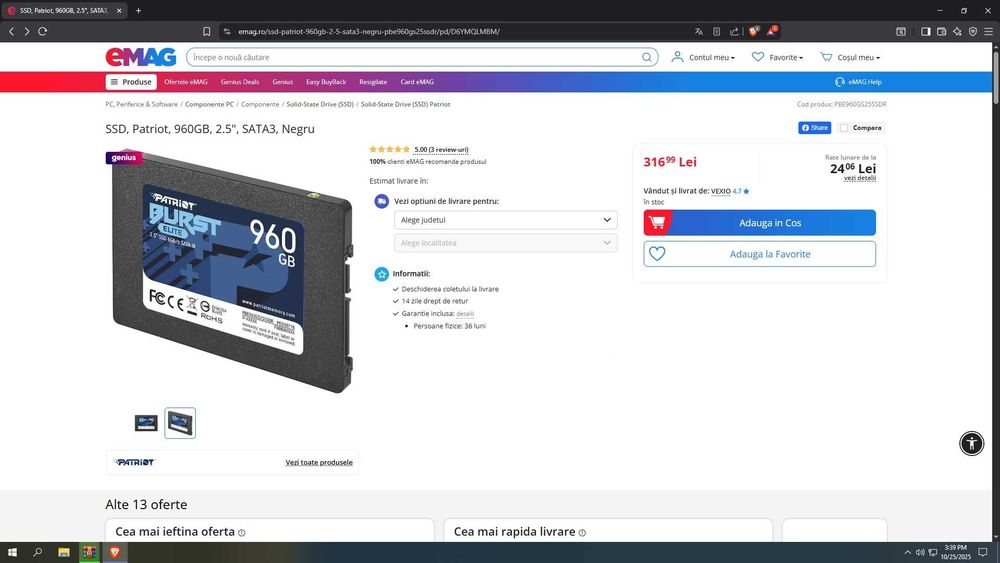Open warranty detalii link

tap(465, 314)
